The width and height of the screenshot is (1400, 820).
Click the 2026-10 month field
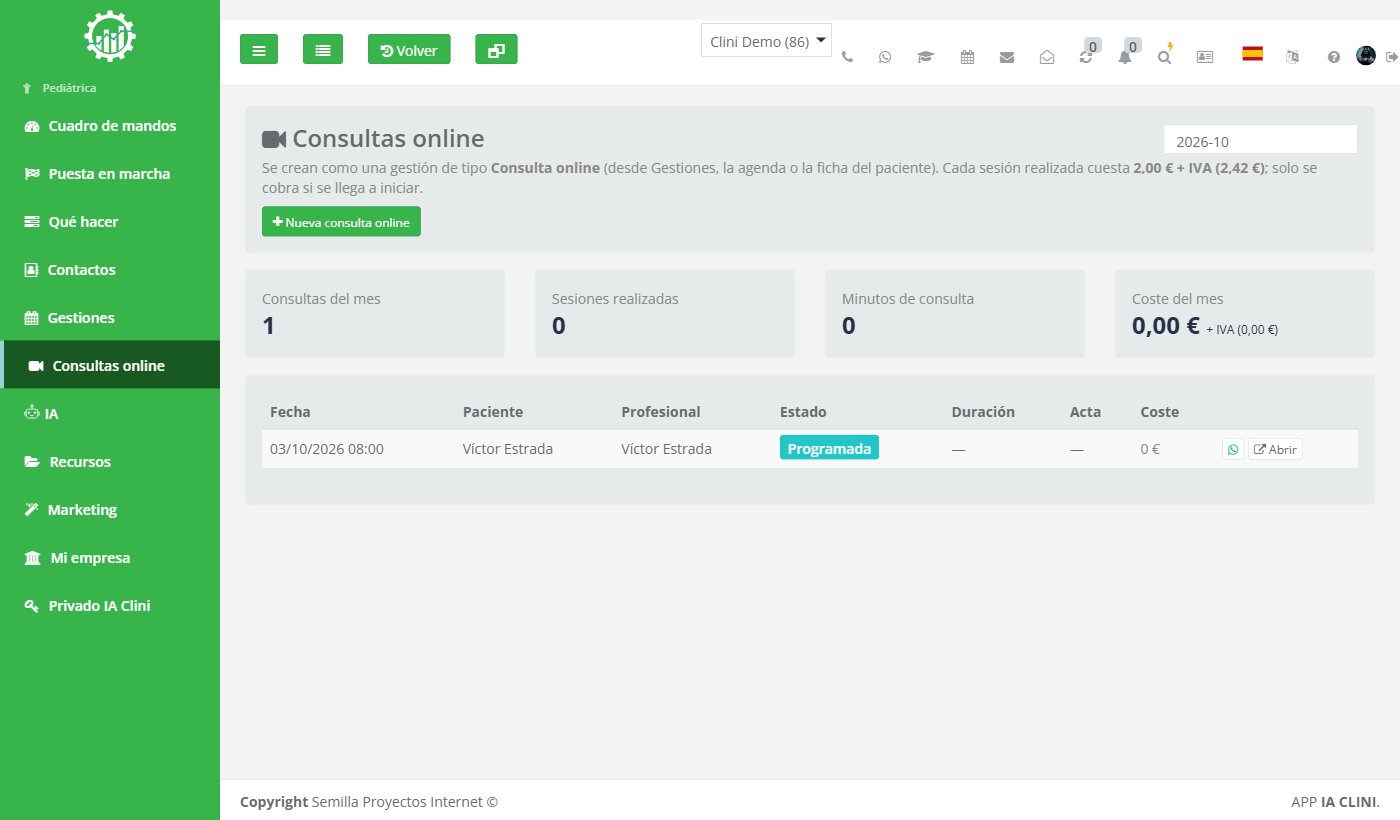pyautogui.click(x=1260, y=140)
